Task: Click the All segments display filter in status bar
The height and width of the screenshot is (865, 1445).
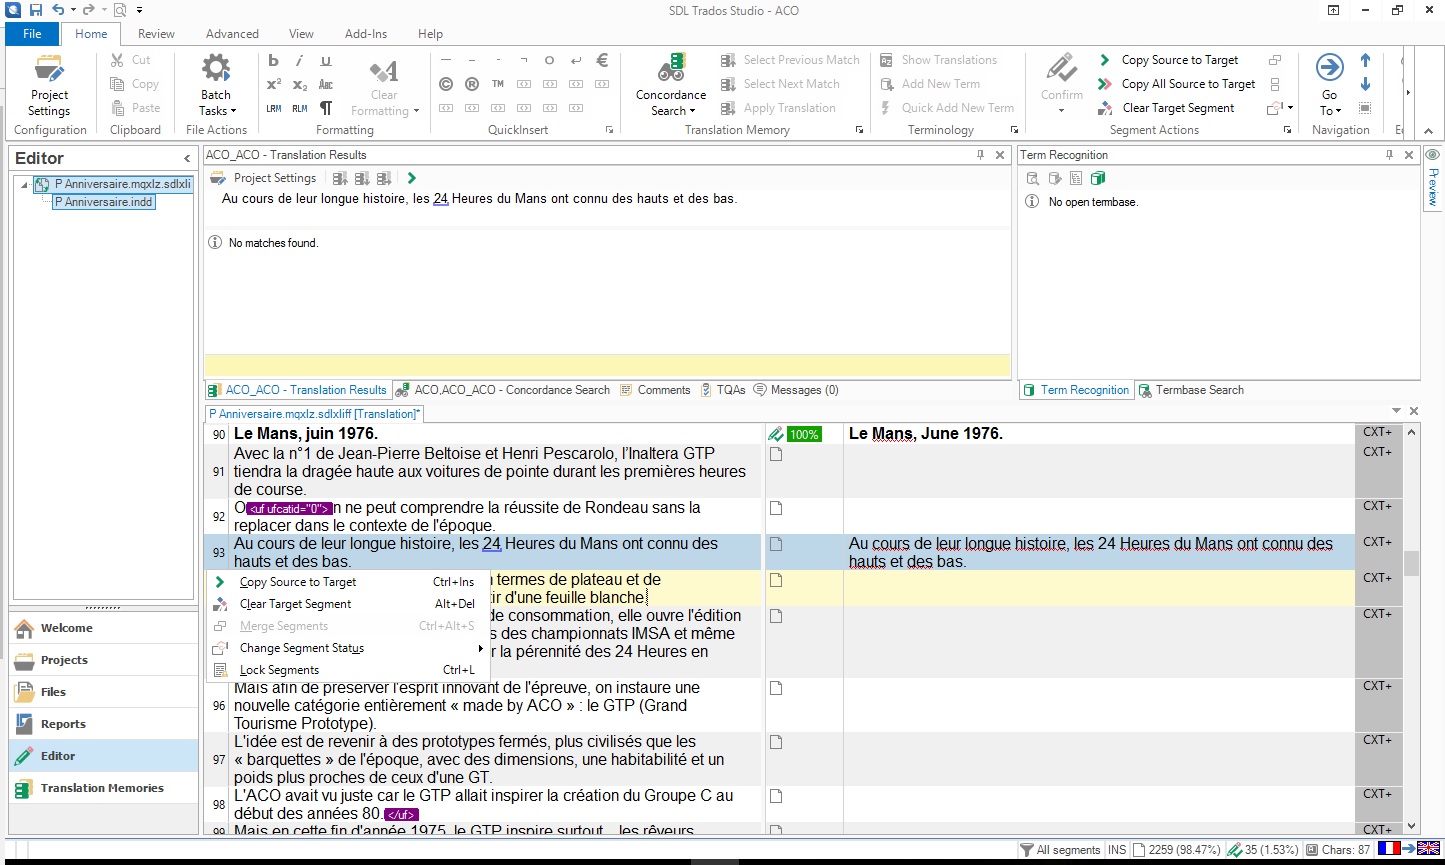Action: (x=1060, y=850)
